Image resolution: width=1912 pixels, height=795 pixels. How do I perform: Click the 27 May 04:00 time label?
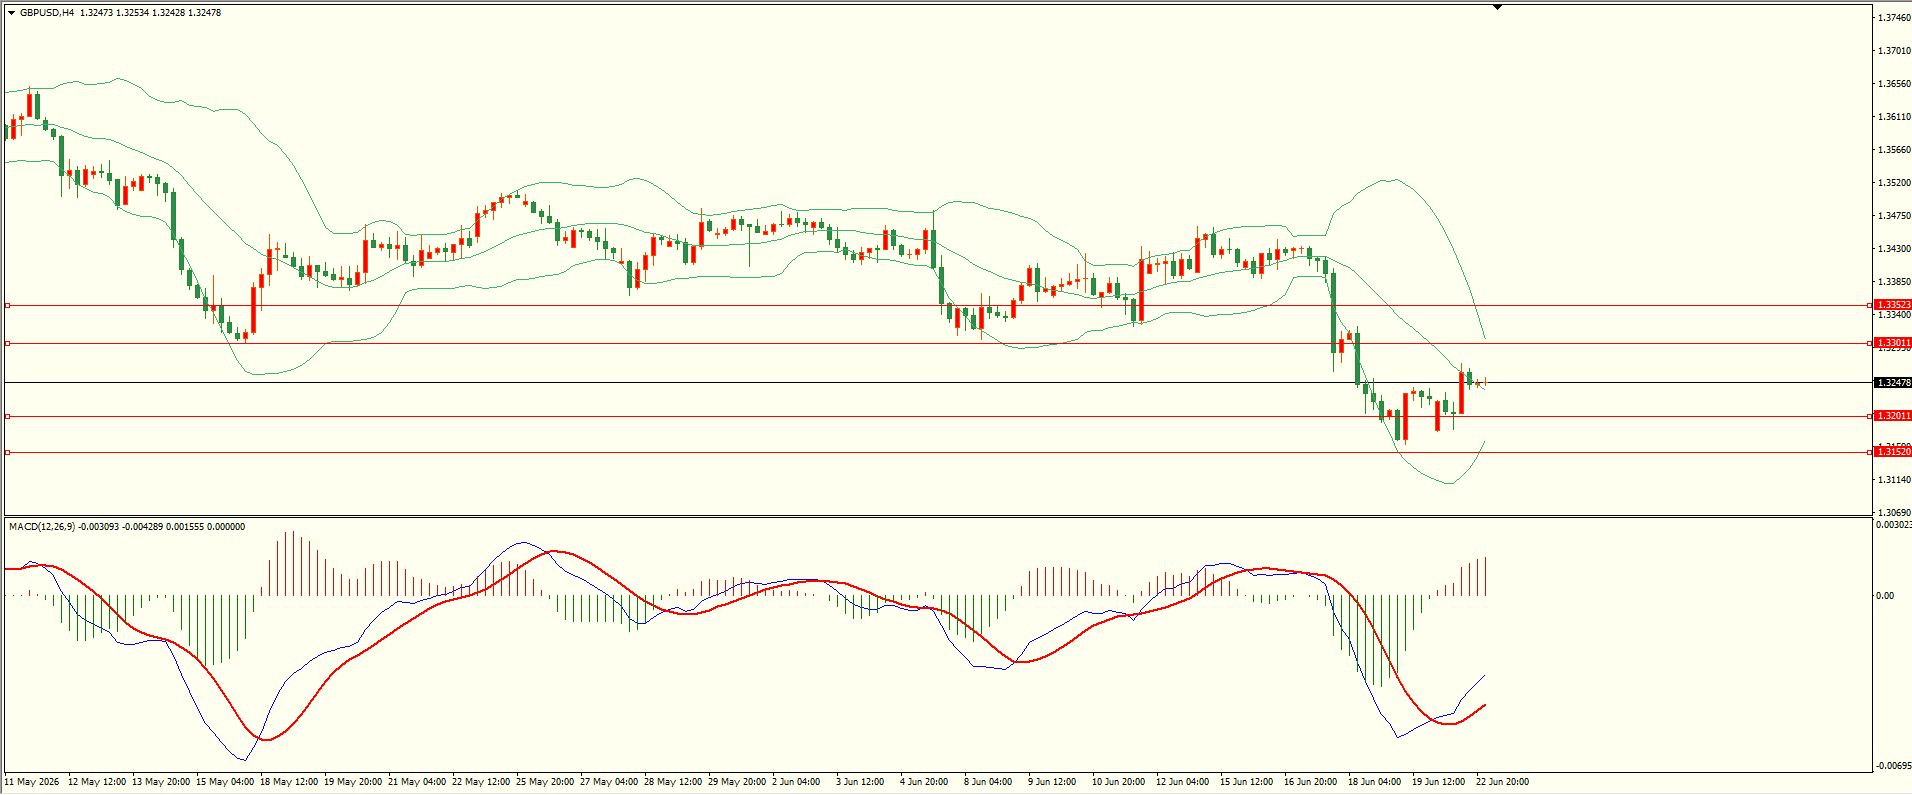pyautogui.click(x=609, y=782)
